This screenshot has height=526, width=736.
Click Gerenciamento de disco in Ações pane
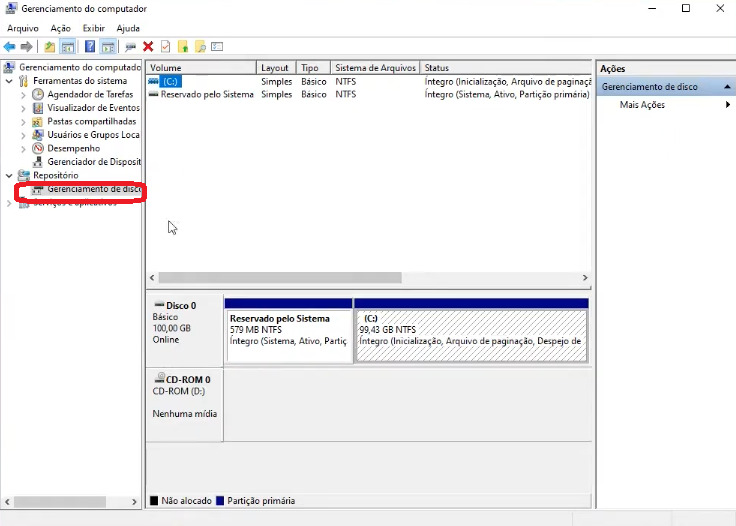(x=650, y=87)
